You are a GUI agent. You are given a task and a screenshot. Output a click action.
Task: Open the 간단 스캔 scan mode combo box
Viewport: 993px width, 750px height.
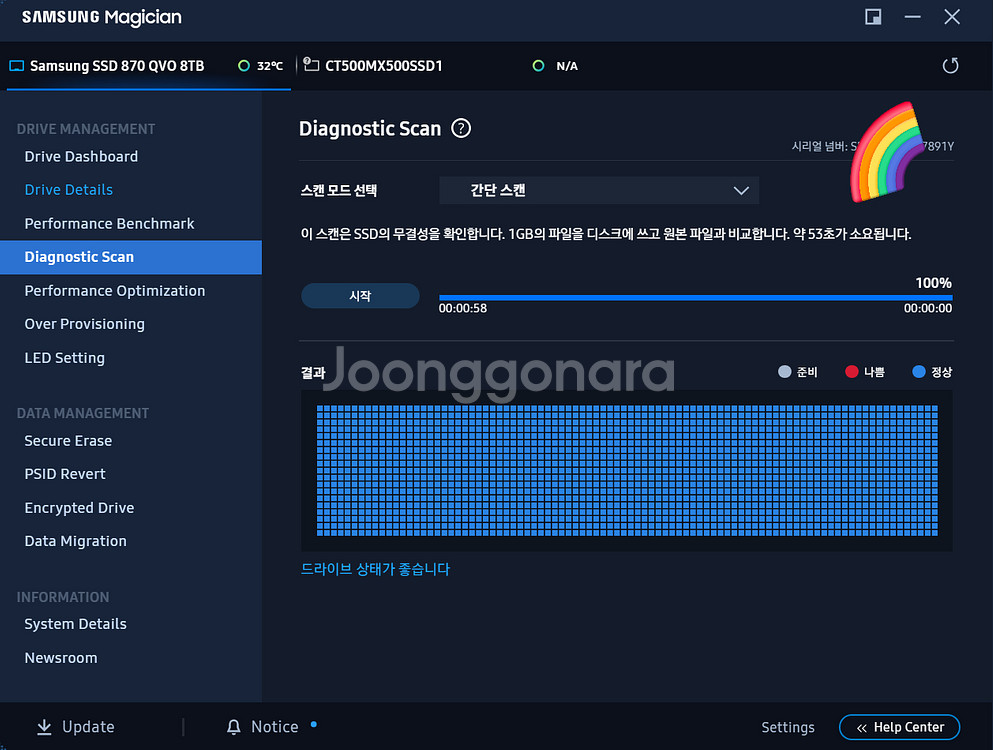coord(599,191)
